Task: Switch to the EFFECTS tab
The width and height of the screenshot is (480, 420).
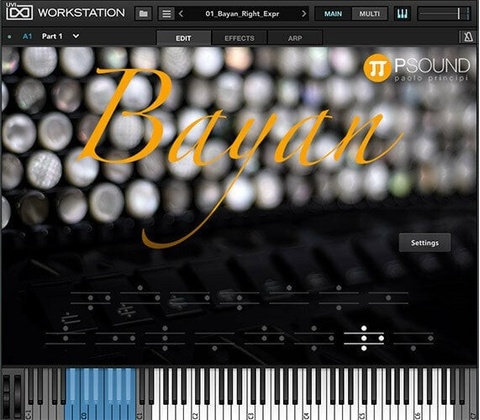Action: [x=239, y=38]
